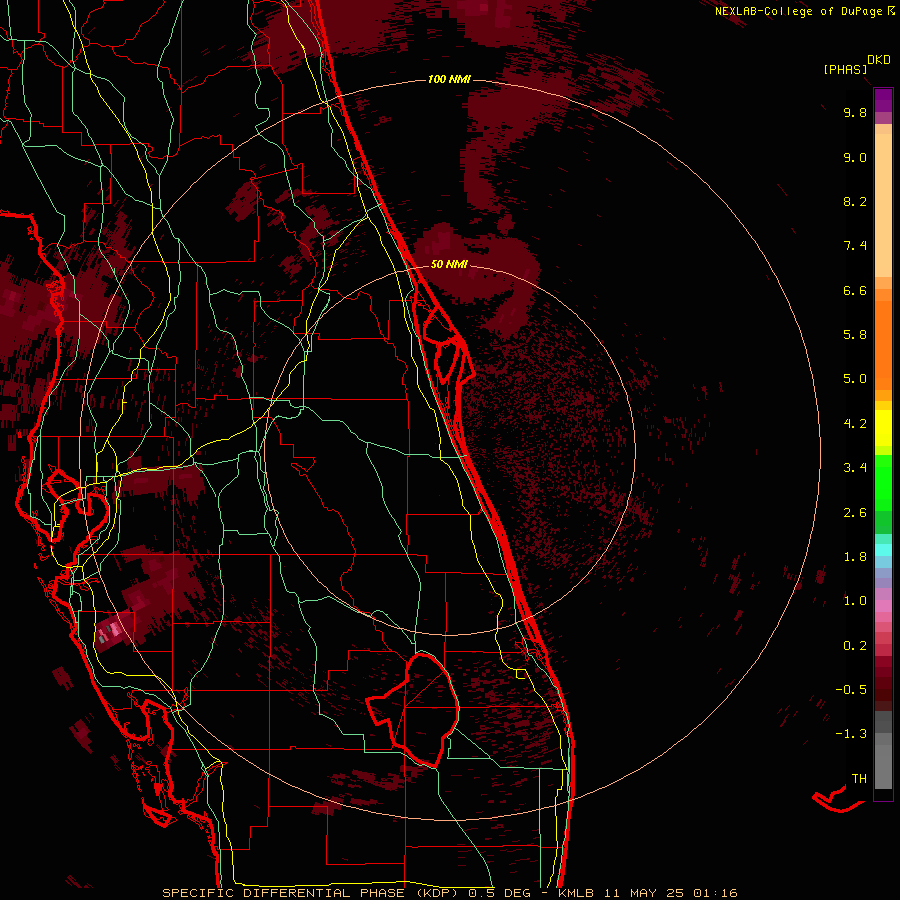Select the 100 NMI range ring label
This screenshot has height=900, width=900.
click(x=449, y=79)
